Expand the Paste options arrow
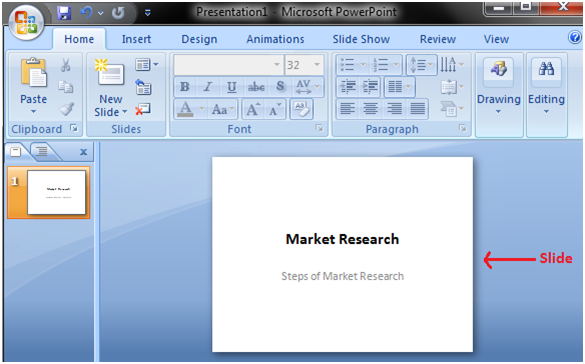Viewport: 585px width, 364px height. coord(34,112)
